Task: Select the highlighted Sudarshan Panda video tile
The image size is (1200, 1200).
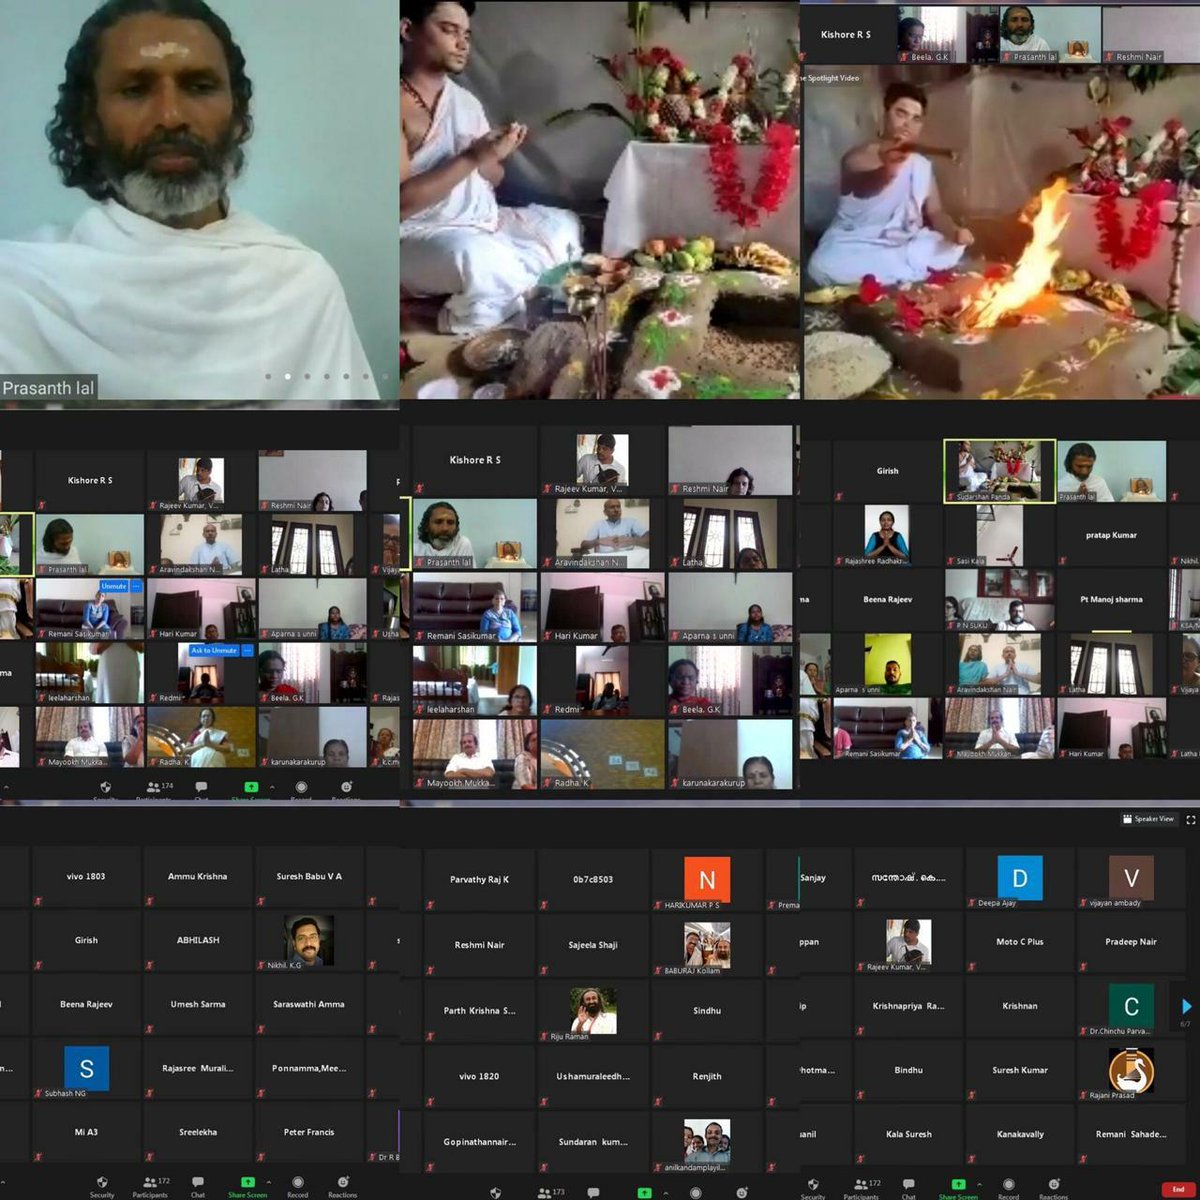Action: point(999,471)
